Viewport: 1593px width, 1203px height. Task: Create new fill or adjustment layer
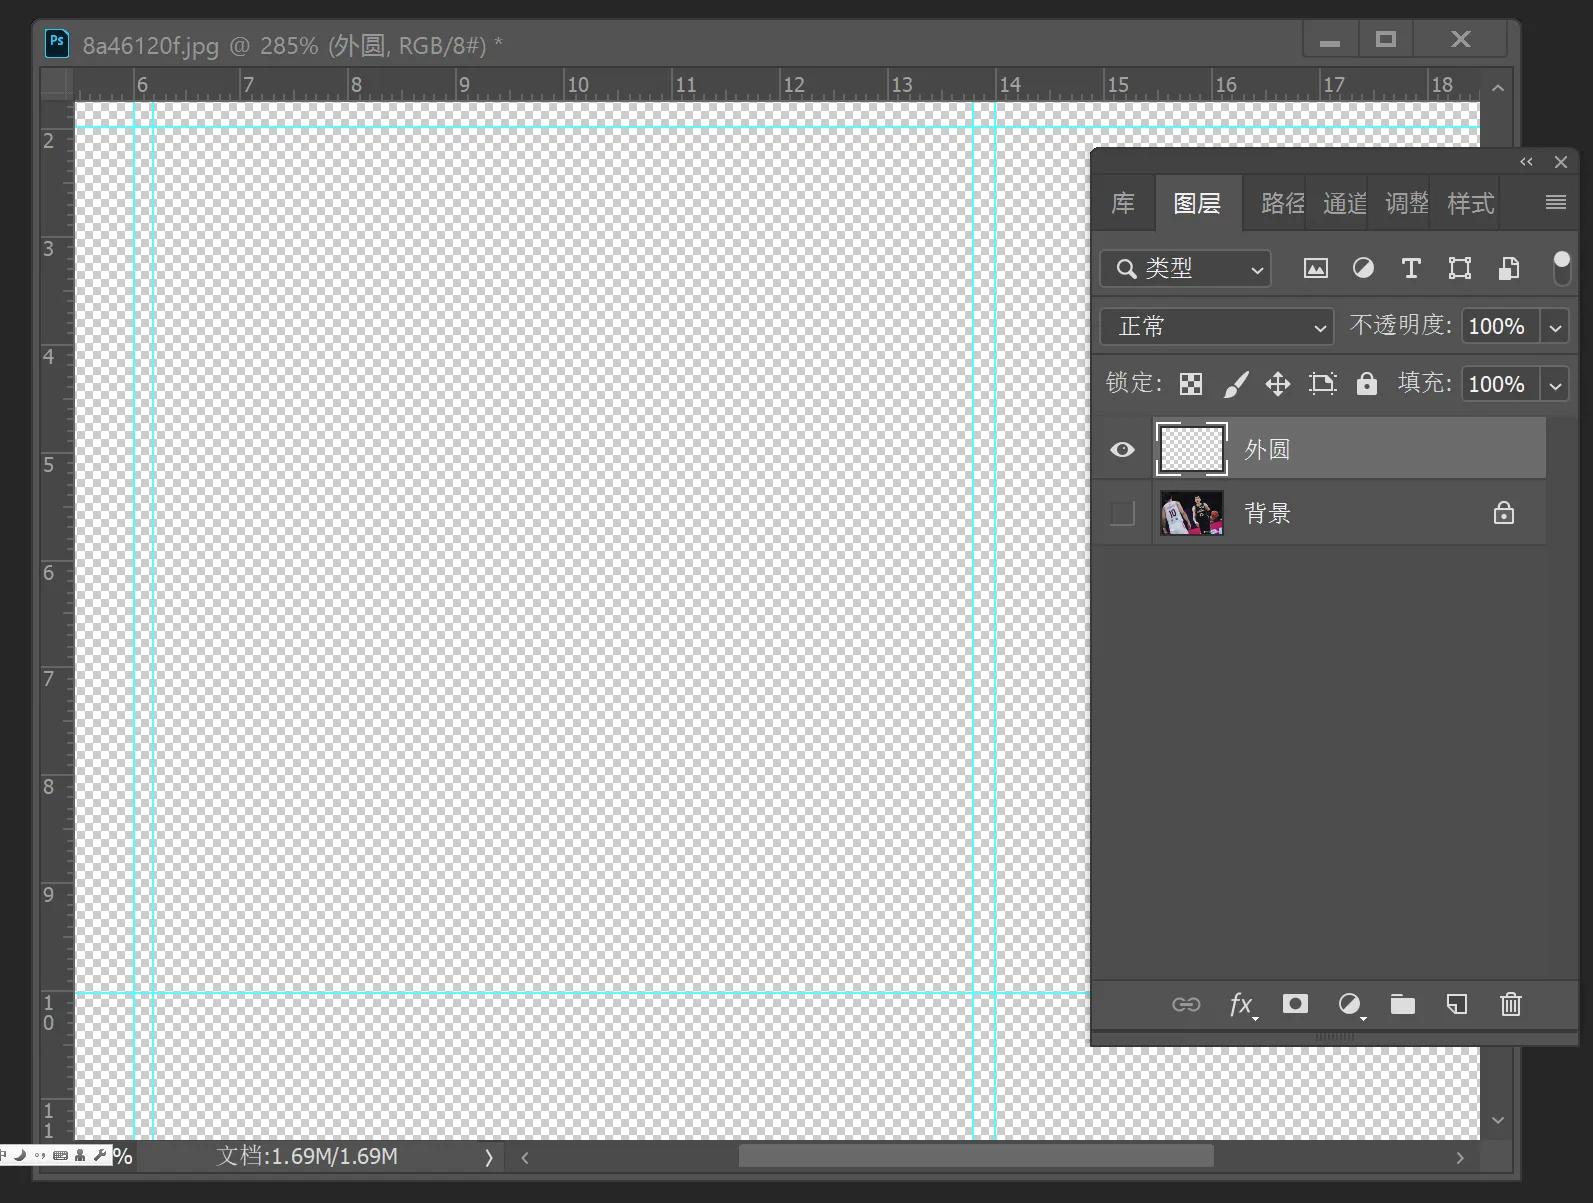[x=1351, y=1004]
